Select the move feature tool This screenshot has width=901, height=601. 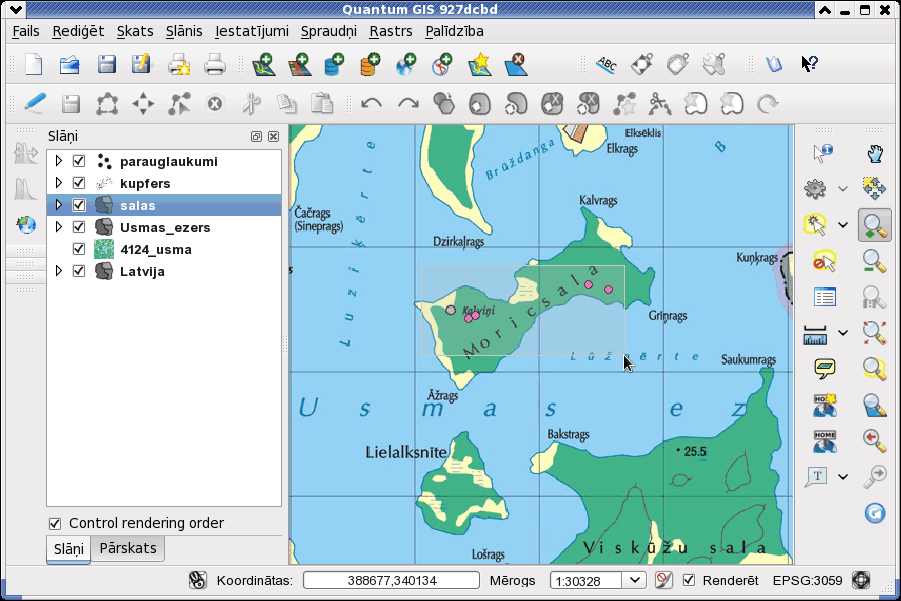pyautogui.click(x=143, y=104)
